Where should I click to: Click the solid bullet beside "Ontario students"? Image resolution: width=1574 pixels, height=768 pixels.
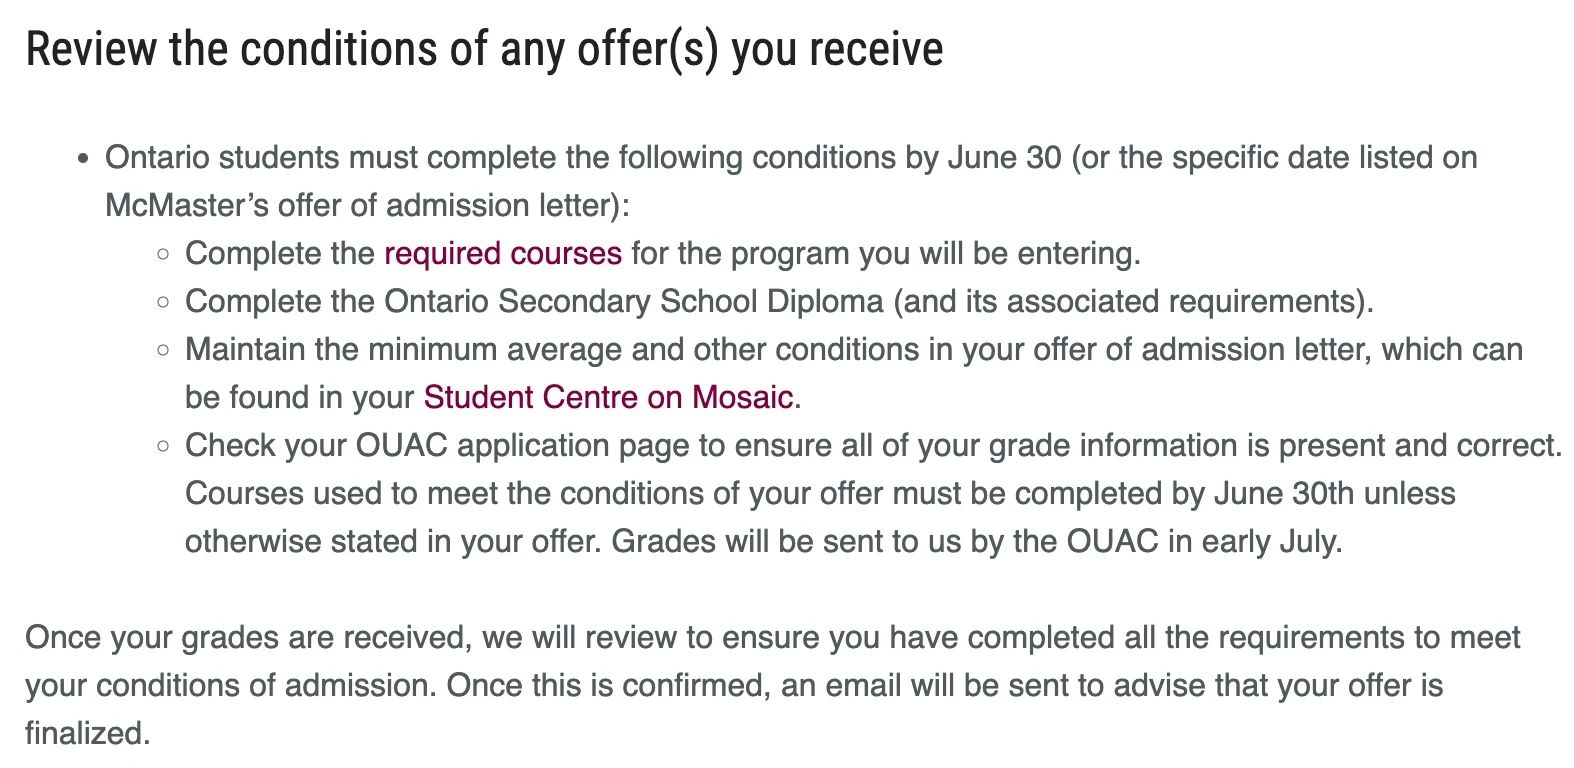tap(85, 159)
